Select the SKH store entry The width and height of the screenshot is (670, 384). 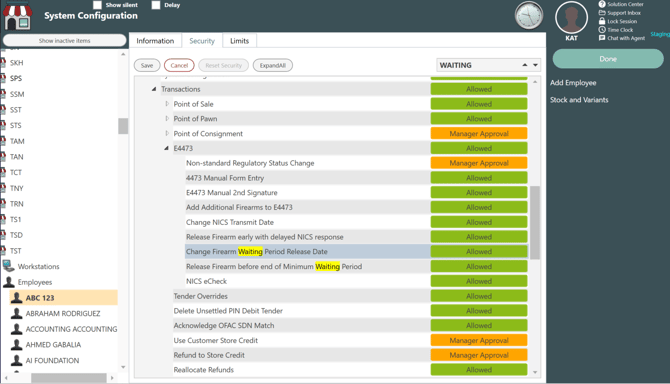(17, 63)
